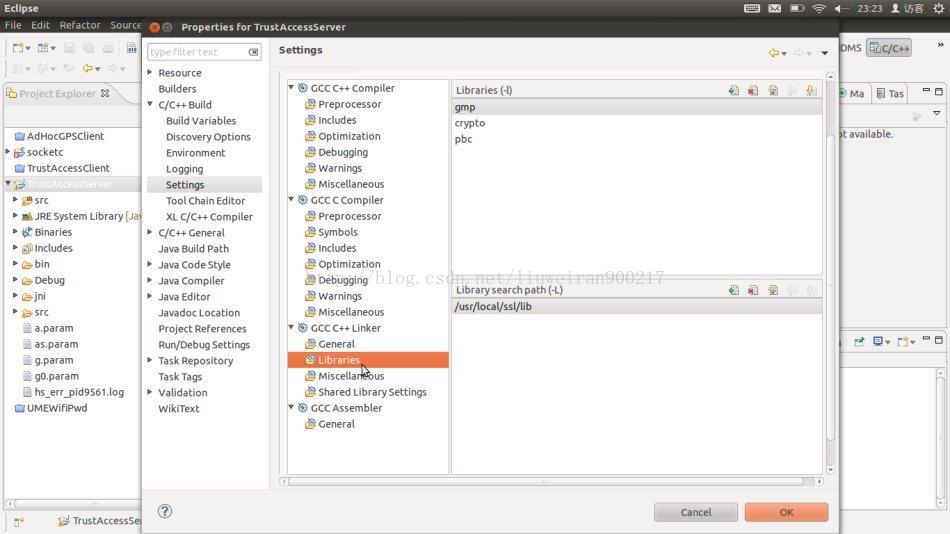Click back navigation arrow in Settings header
This screenshot has width=950, height=534.
point(774,53)
